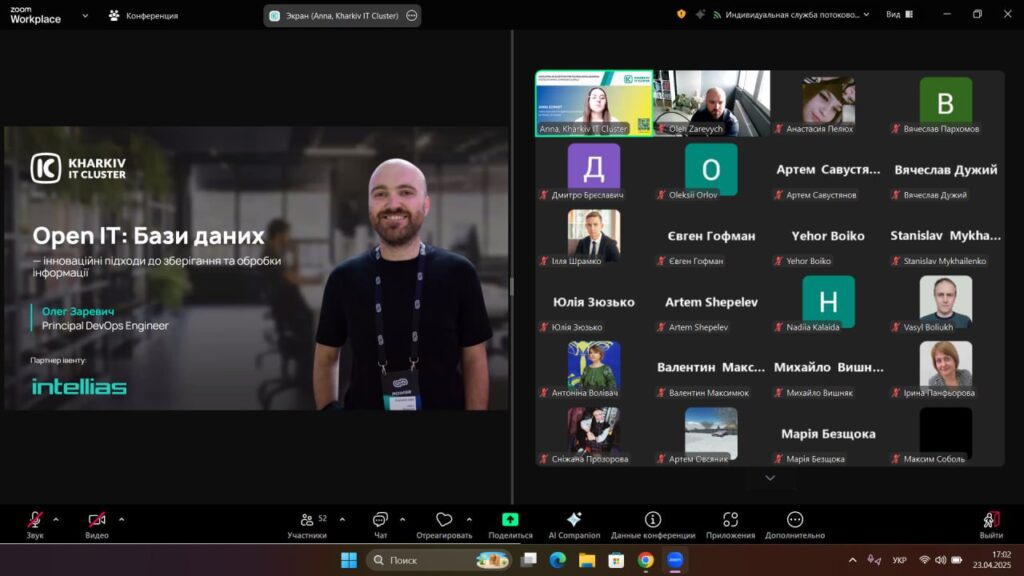Open the Дополнительно more options menu
The width and height of the screenshot is (1024, 576).
(x=795, y=524)
